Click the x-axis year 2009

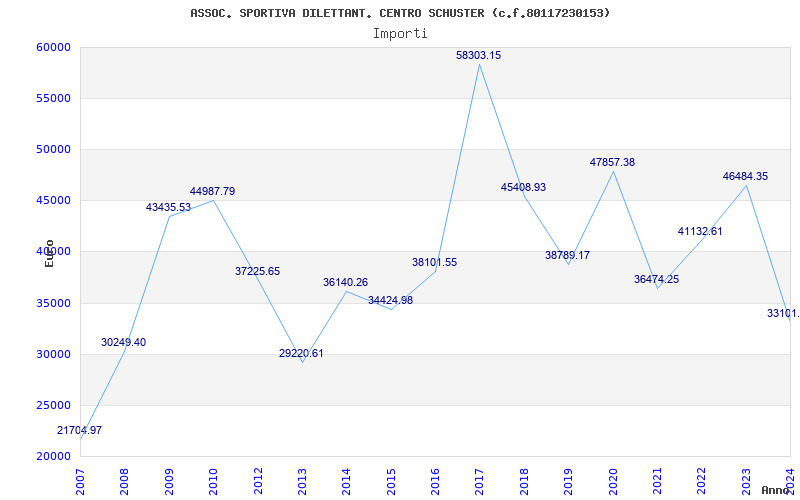(x=169, y=481)
